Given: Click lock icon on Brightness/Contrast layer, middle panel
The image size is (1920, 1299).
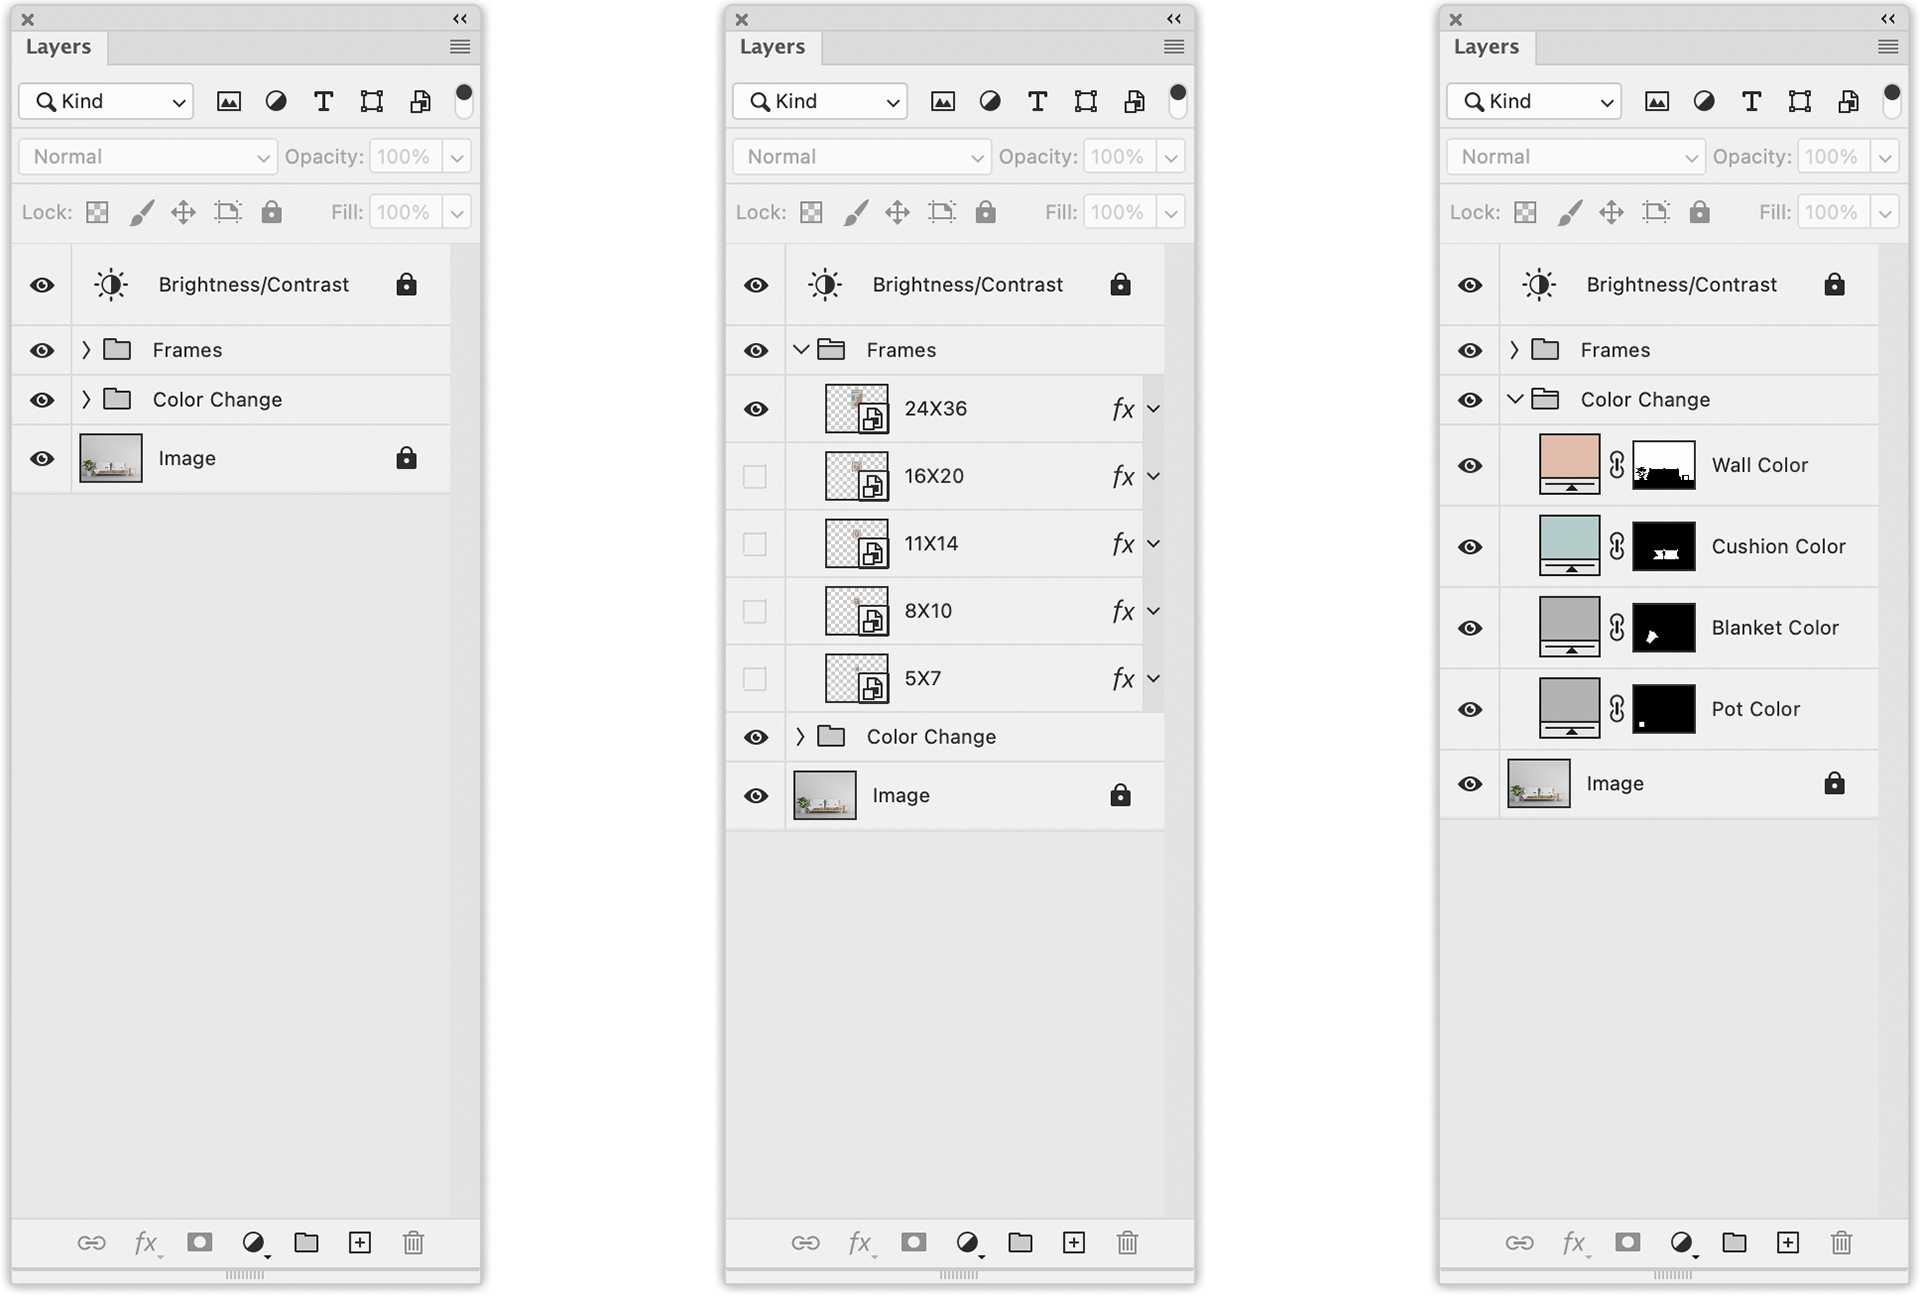Looking at the screenshot, I should click(1120, 285).
